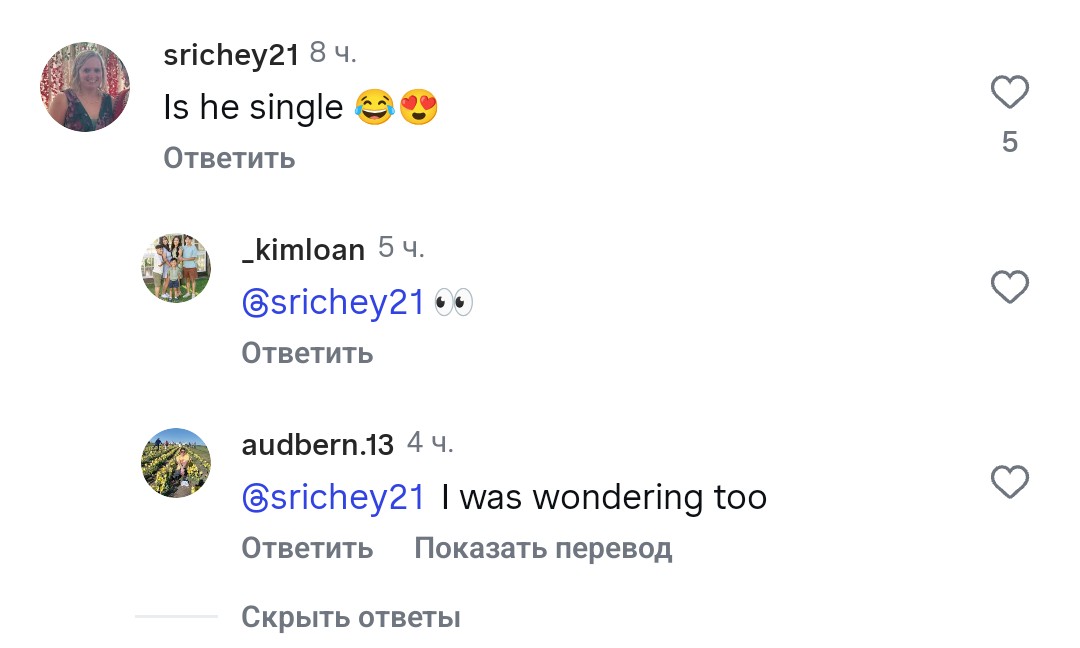The width and height of the screenshot is (1080, 648).
Task: Click the _kimloan username
Action: coord(303,250)
